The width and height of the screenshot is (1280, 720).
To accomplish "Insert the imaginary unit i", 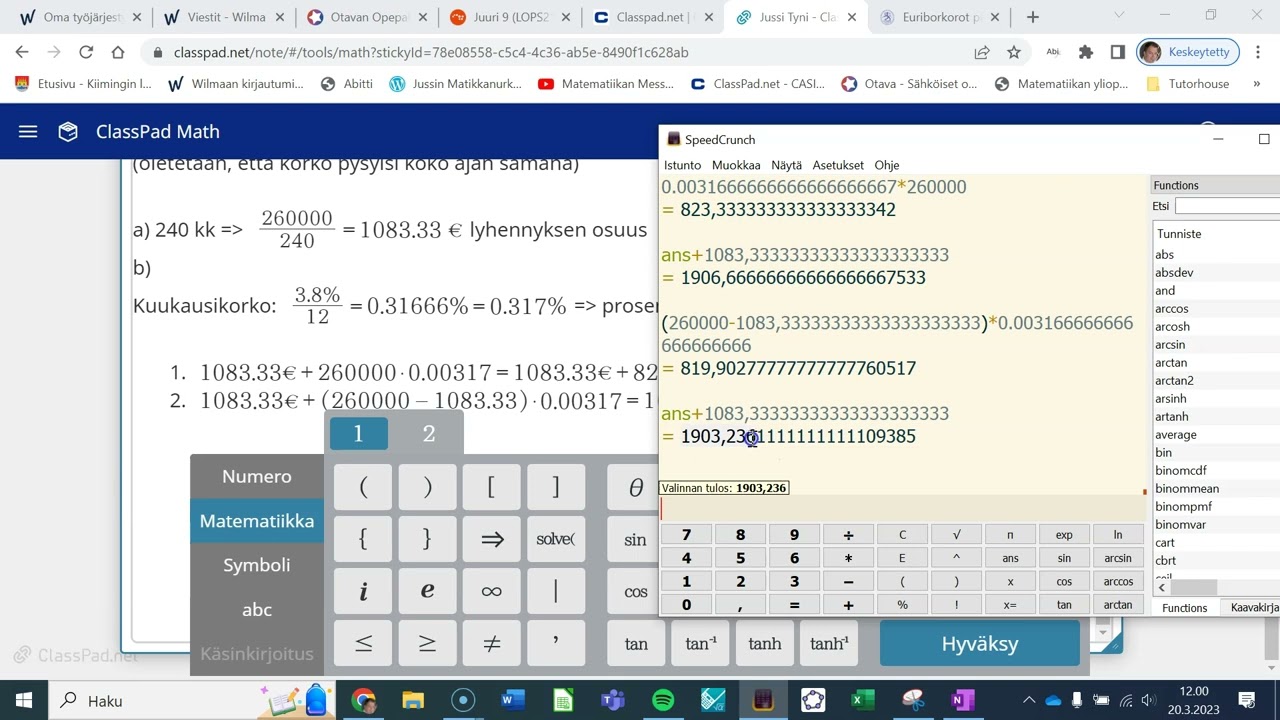I will tap(363, 591).
